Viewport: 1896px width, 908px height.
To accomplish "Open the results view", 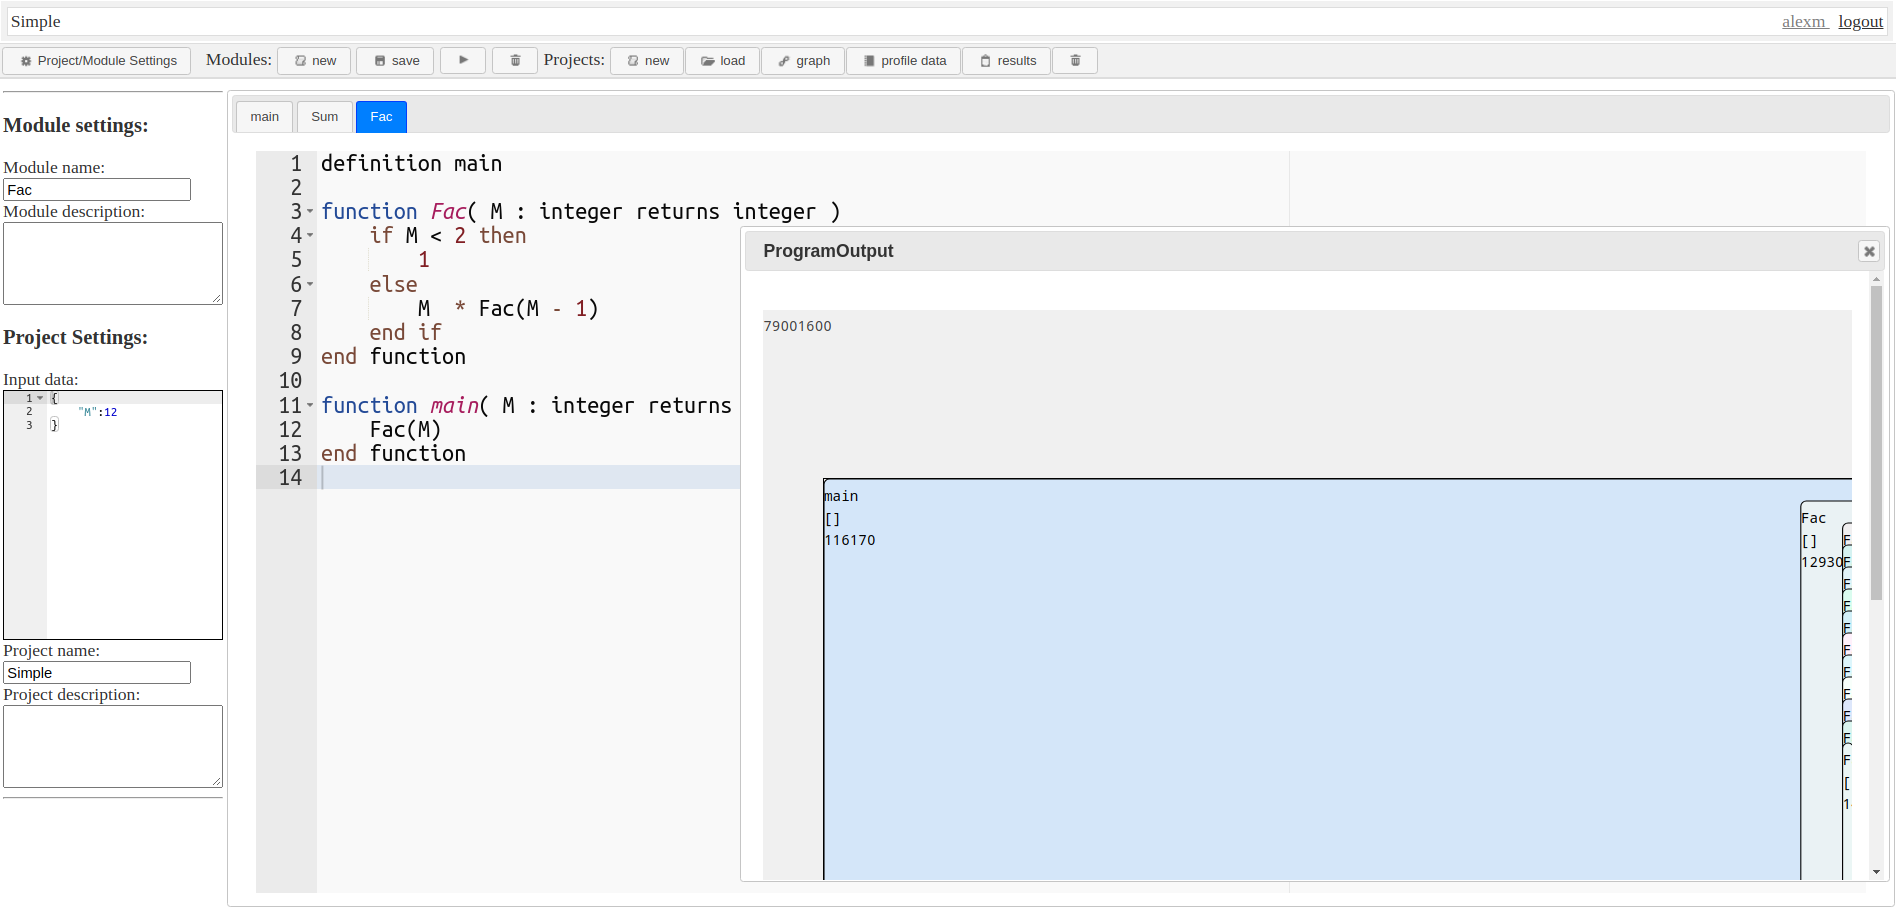I will (x=1007, y=61).
